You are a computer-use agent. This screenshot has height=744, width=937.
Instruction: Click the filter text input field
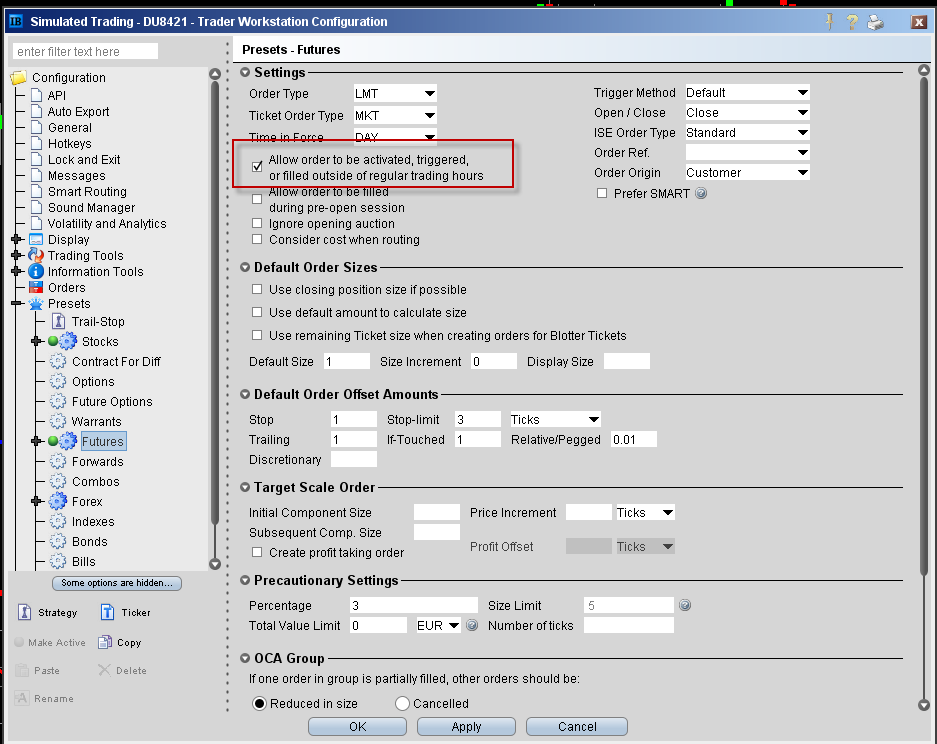click(85, 51)
